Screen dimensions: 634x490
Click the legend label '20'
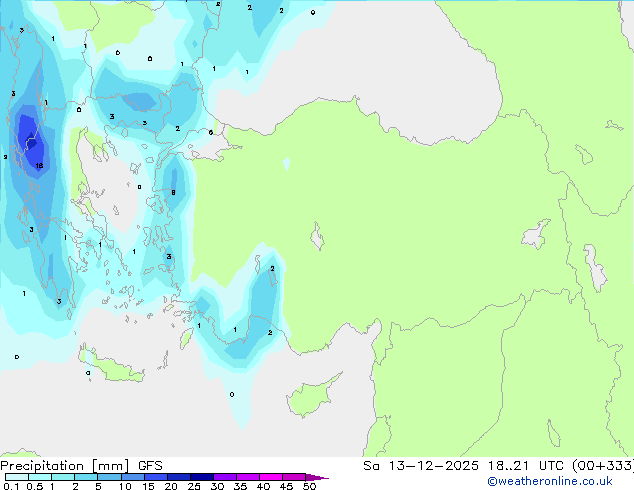pyautogui.click(x=171, y=486)
